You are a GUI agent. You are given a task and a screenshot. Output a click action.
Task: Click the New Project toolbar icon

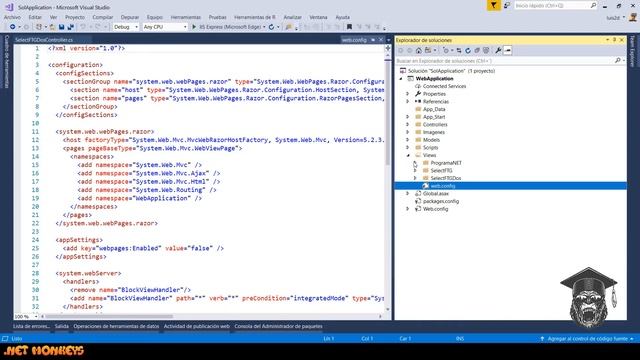(39, 27)
